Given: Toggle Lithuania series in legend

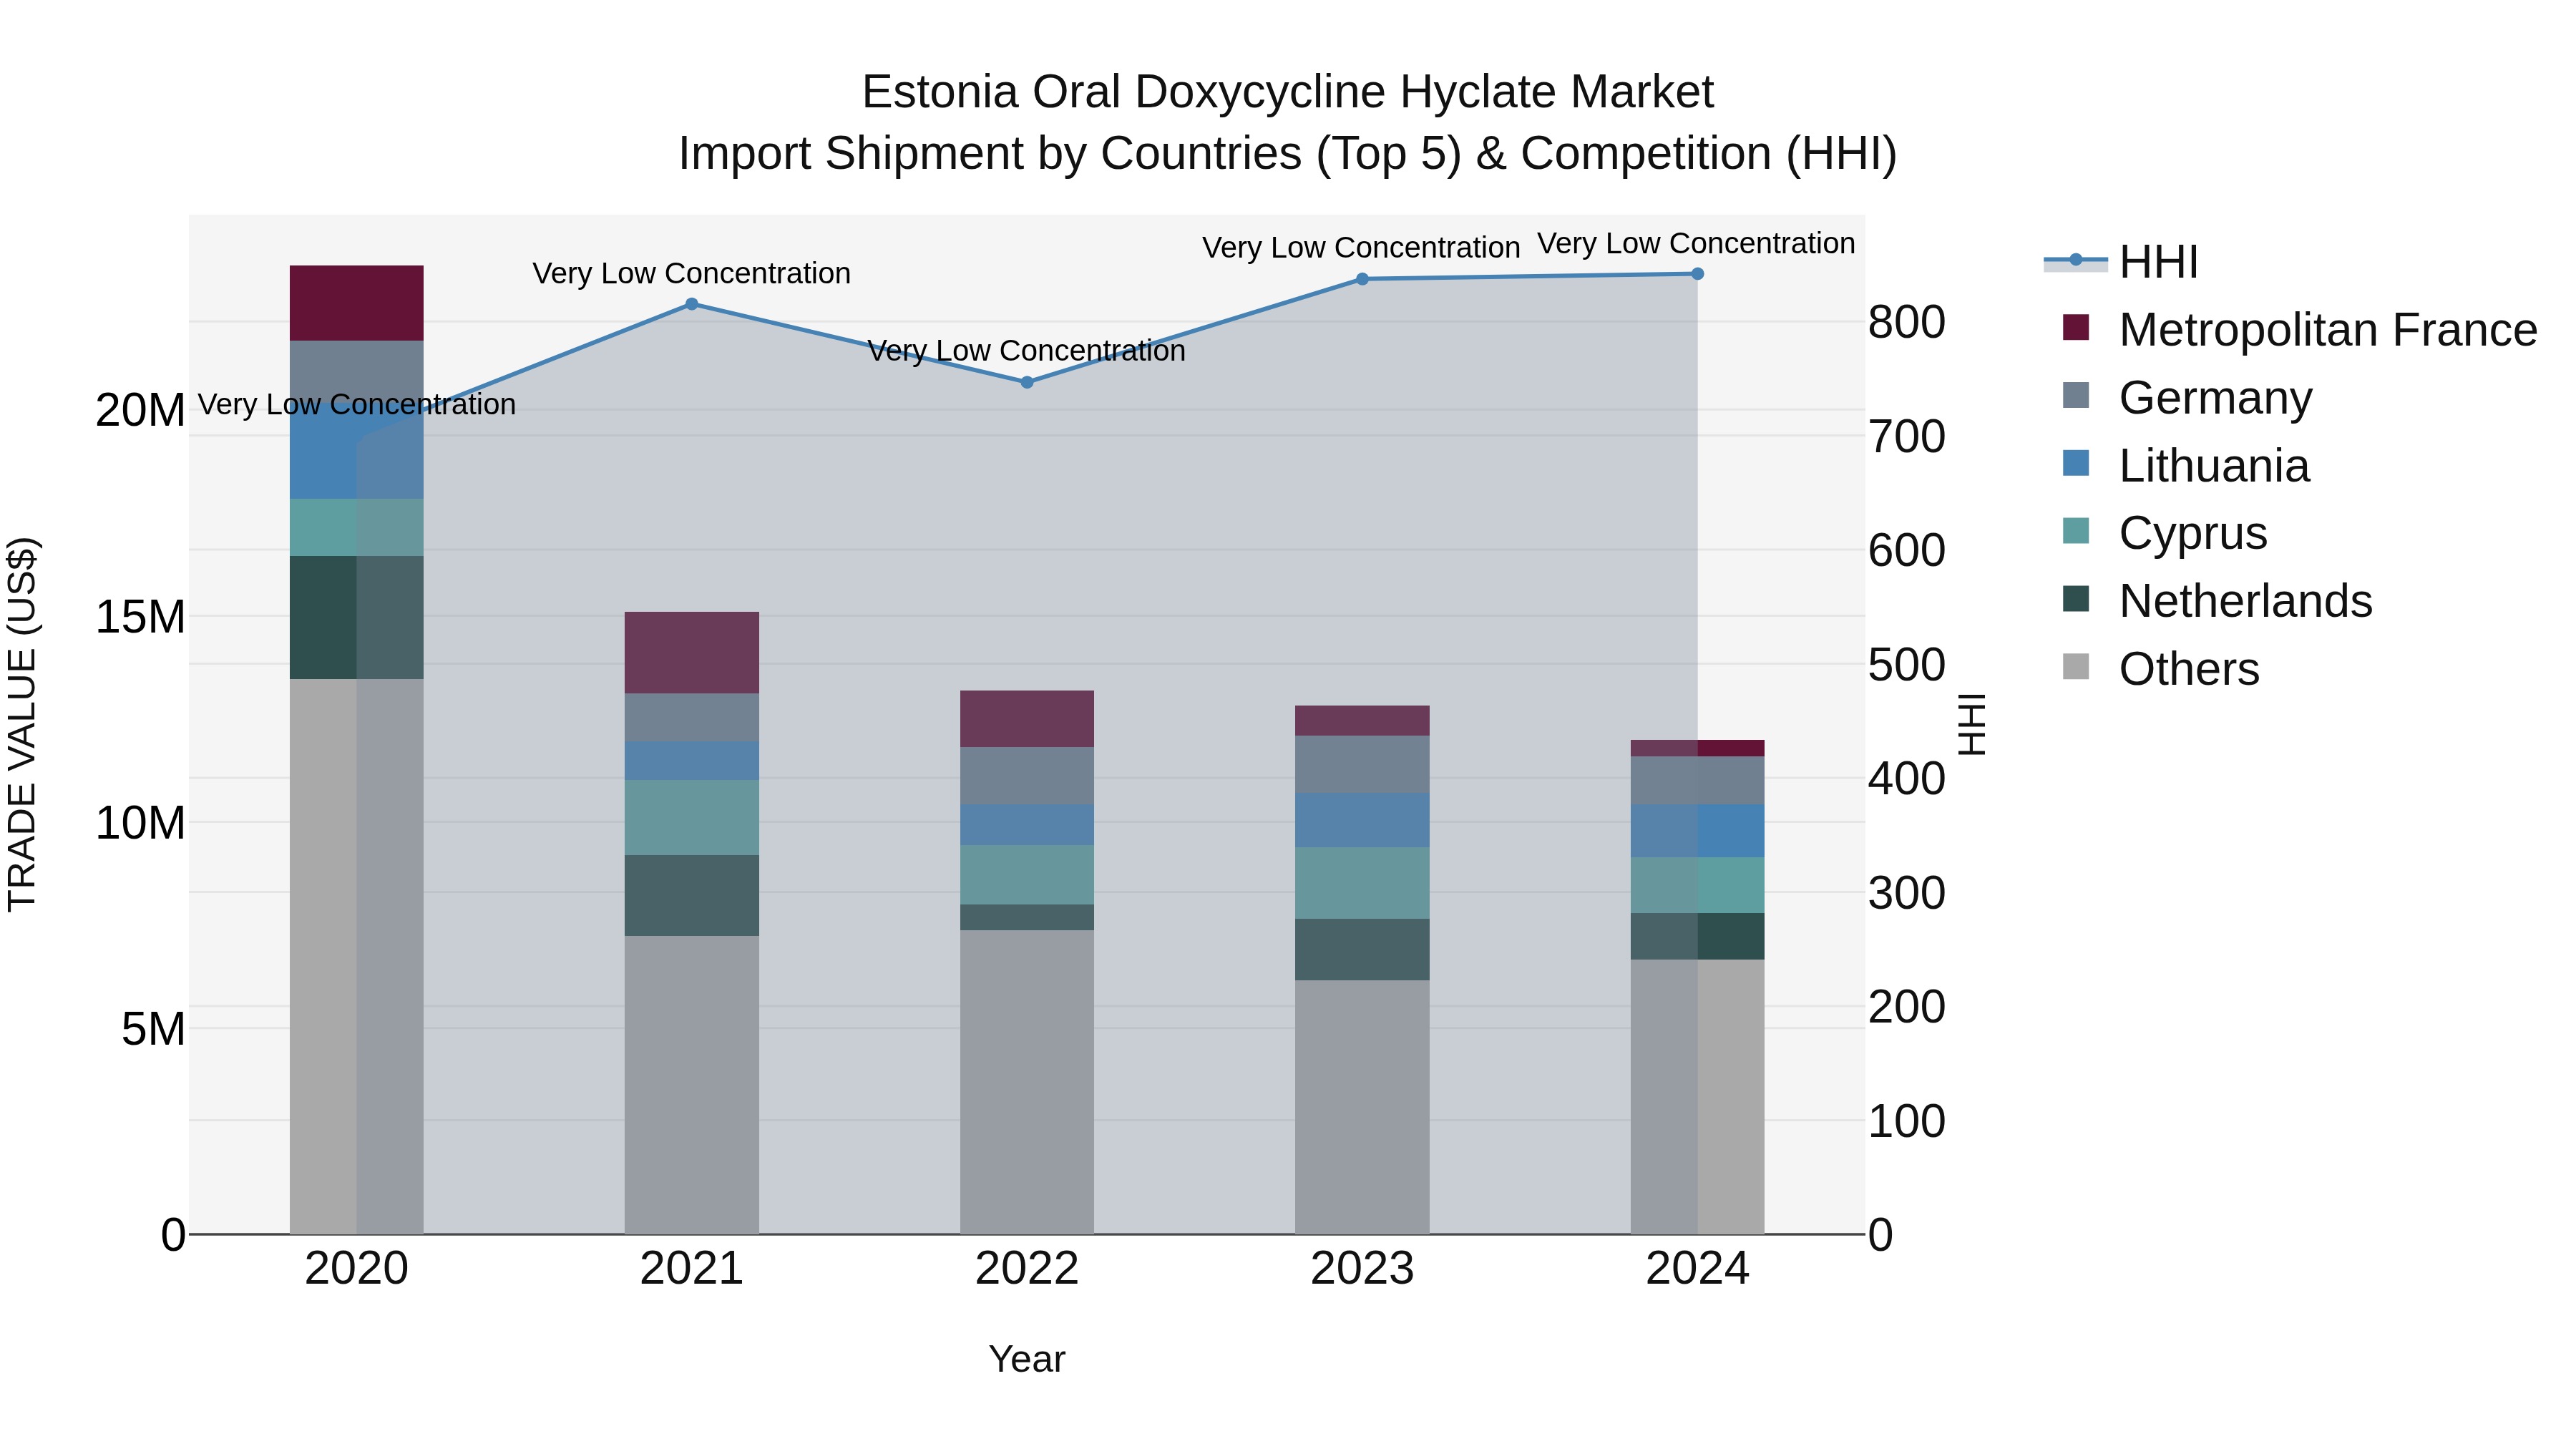Looking at the screenshot, I should pyautogui.click(x=2186, y=465).
